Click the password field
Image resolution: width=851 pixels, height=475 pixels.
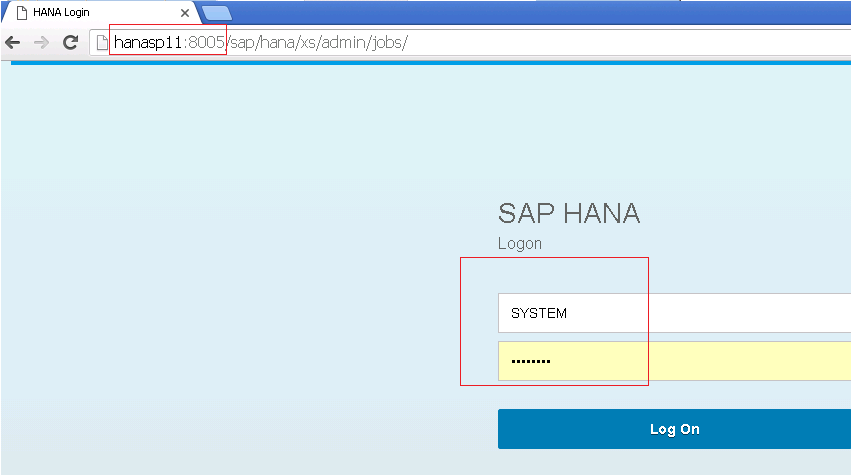pos(674,361)
